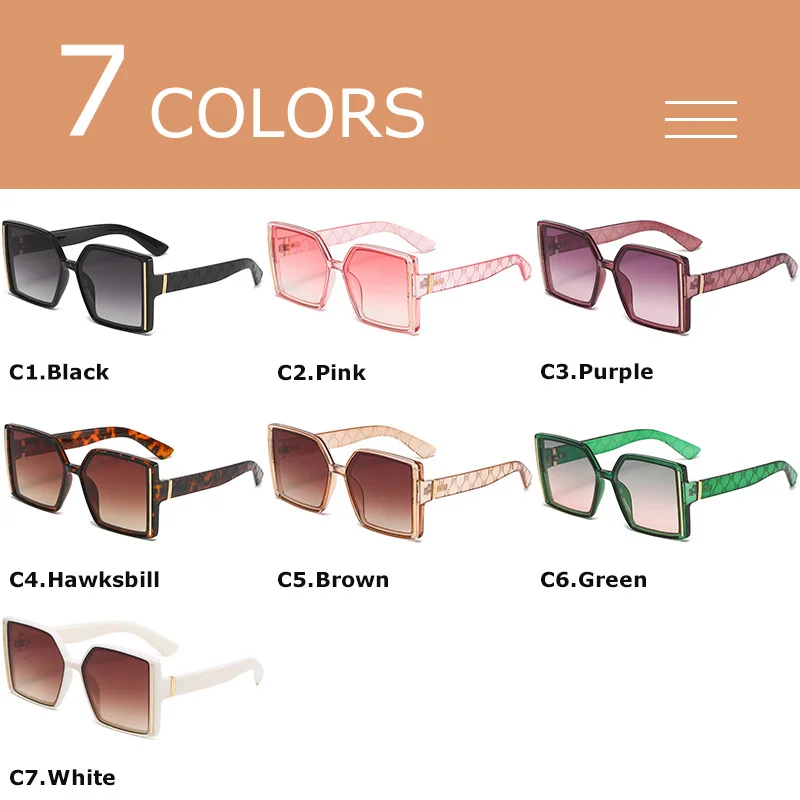Click the large number 7 heading

click(x=93, y=89)
